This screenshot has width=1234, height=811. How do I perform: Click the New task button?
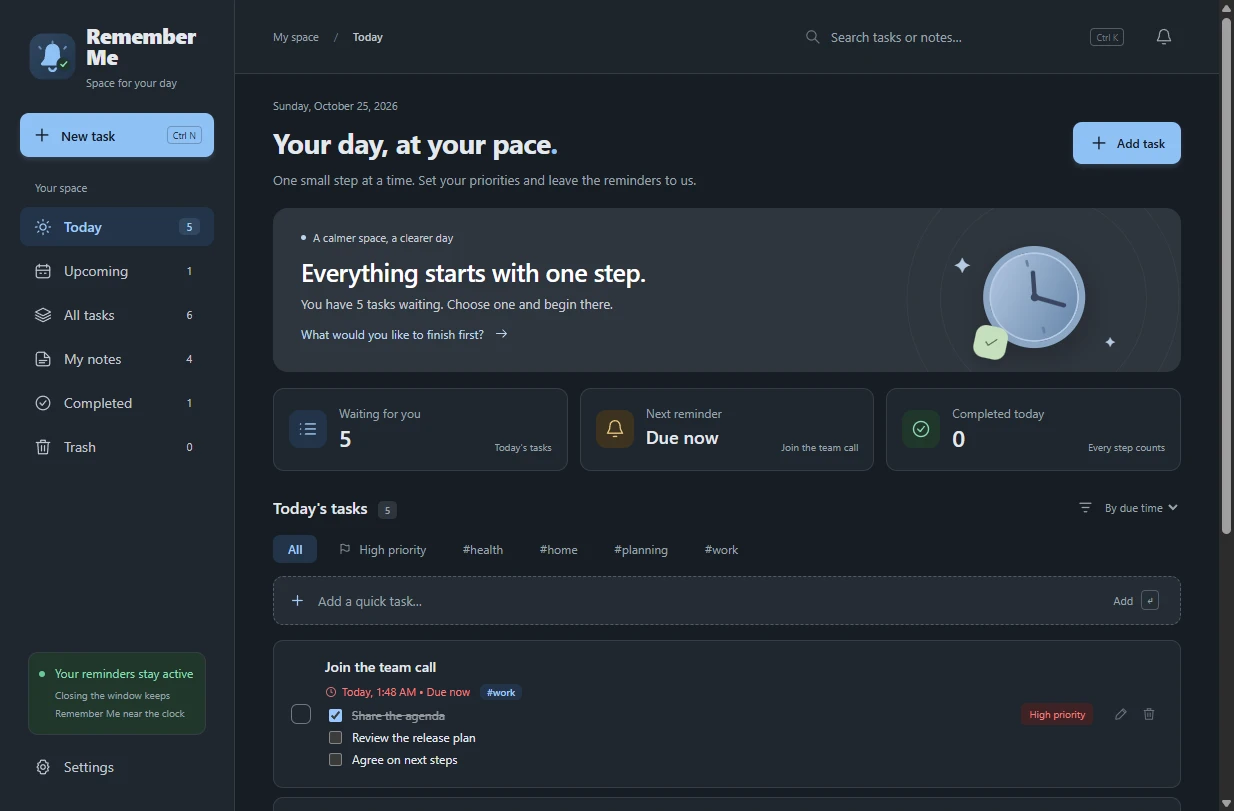(x=117, y=135)
